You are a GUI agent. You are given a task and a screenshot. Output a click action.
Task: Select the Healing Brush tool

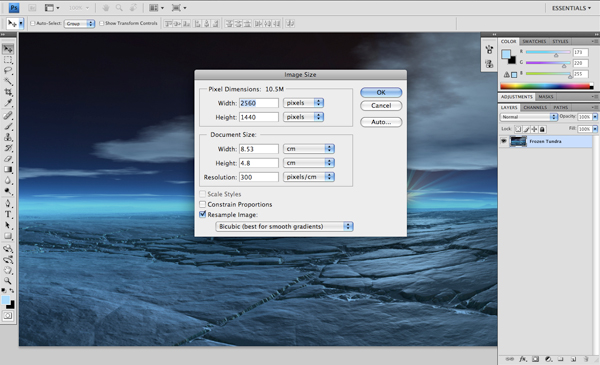click(x=8, y=115)
